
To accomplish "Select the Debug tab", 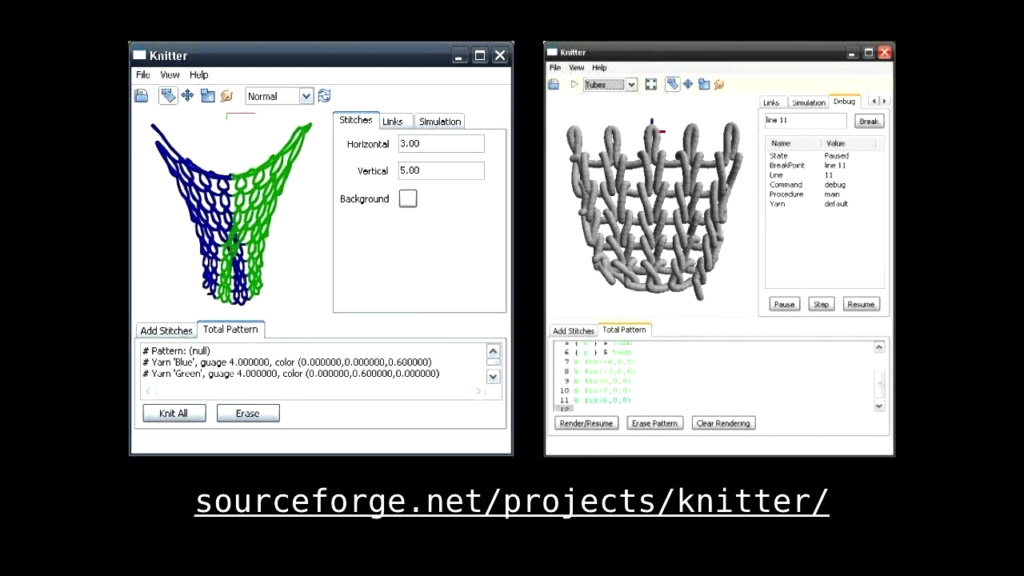I will (x=844, y=101).
